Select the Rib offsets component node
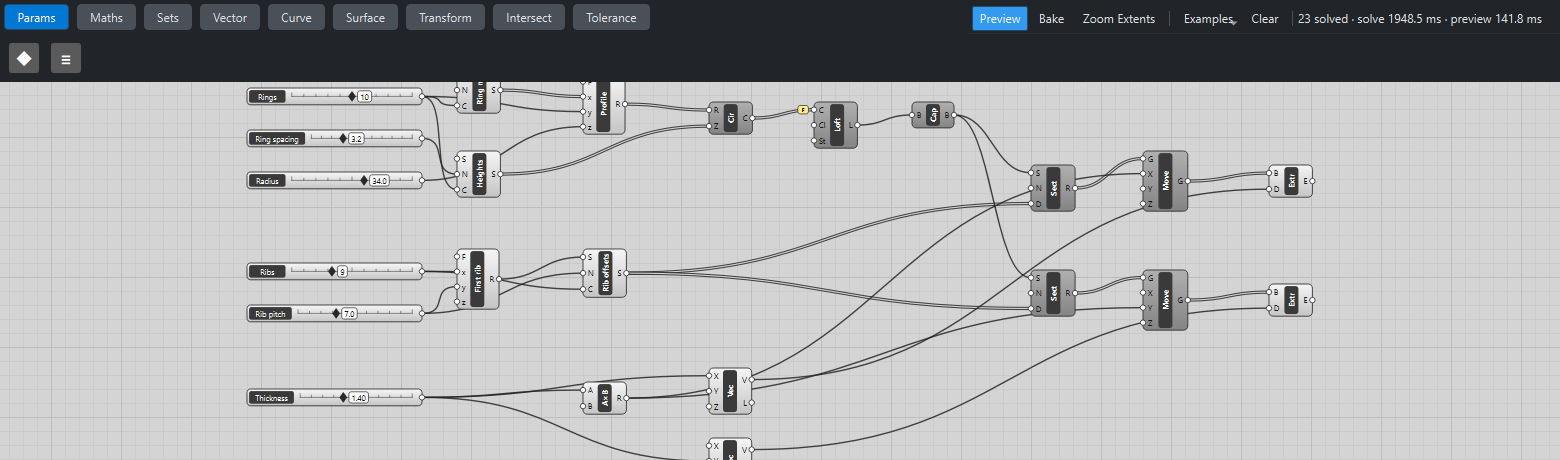 click(x=606, y=273)
